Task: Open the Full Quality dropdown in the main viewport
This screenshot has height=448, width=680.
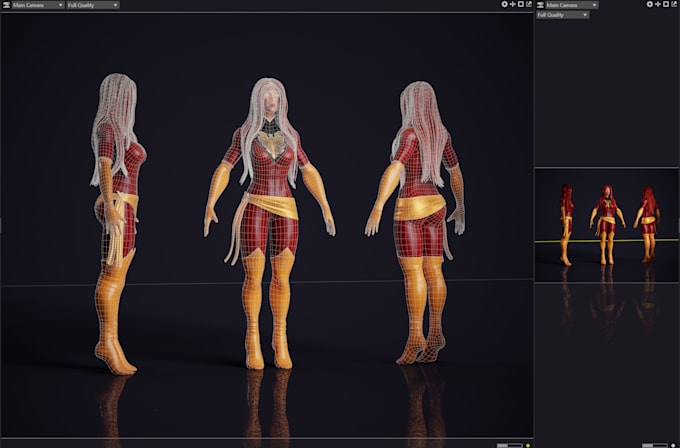Action: 93,5
